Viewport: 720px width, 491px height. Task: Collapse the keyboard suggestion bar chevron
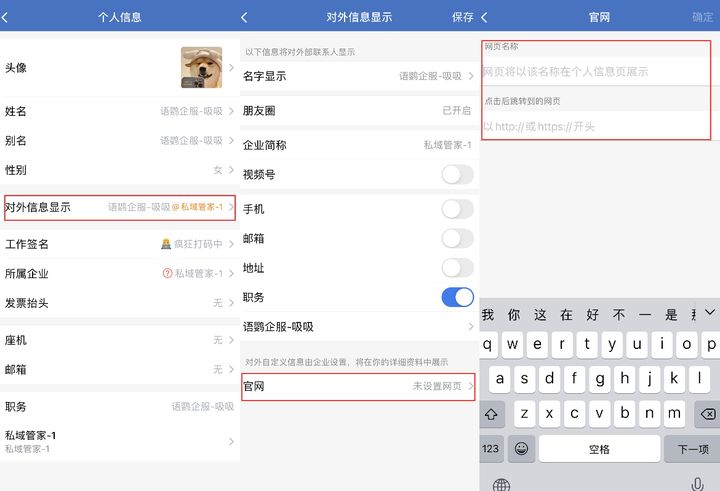(x=708, y=314)
